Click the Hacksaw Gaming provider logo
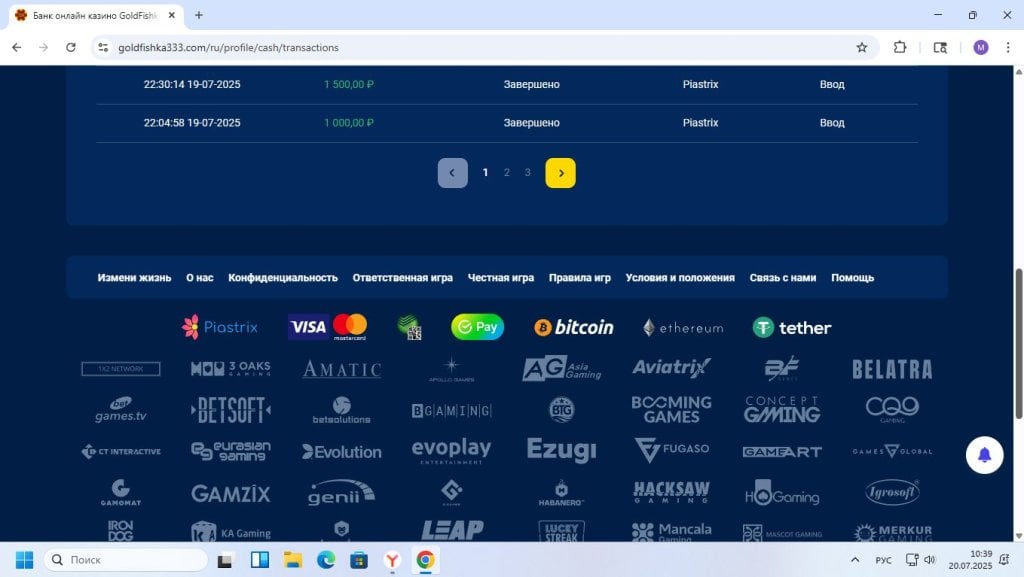Viewport: 1024px width, 577px height. (x=671, y=491)
